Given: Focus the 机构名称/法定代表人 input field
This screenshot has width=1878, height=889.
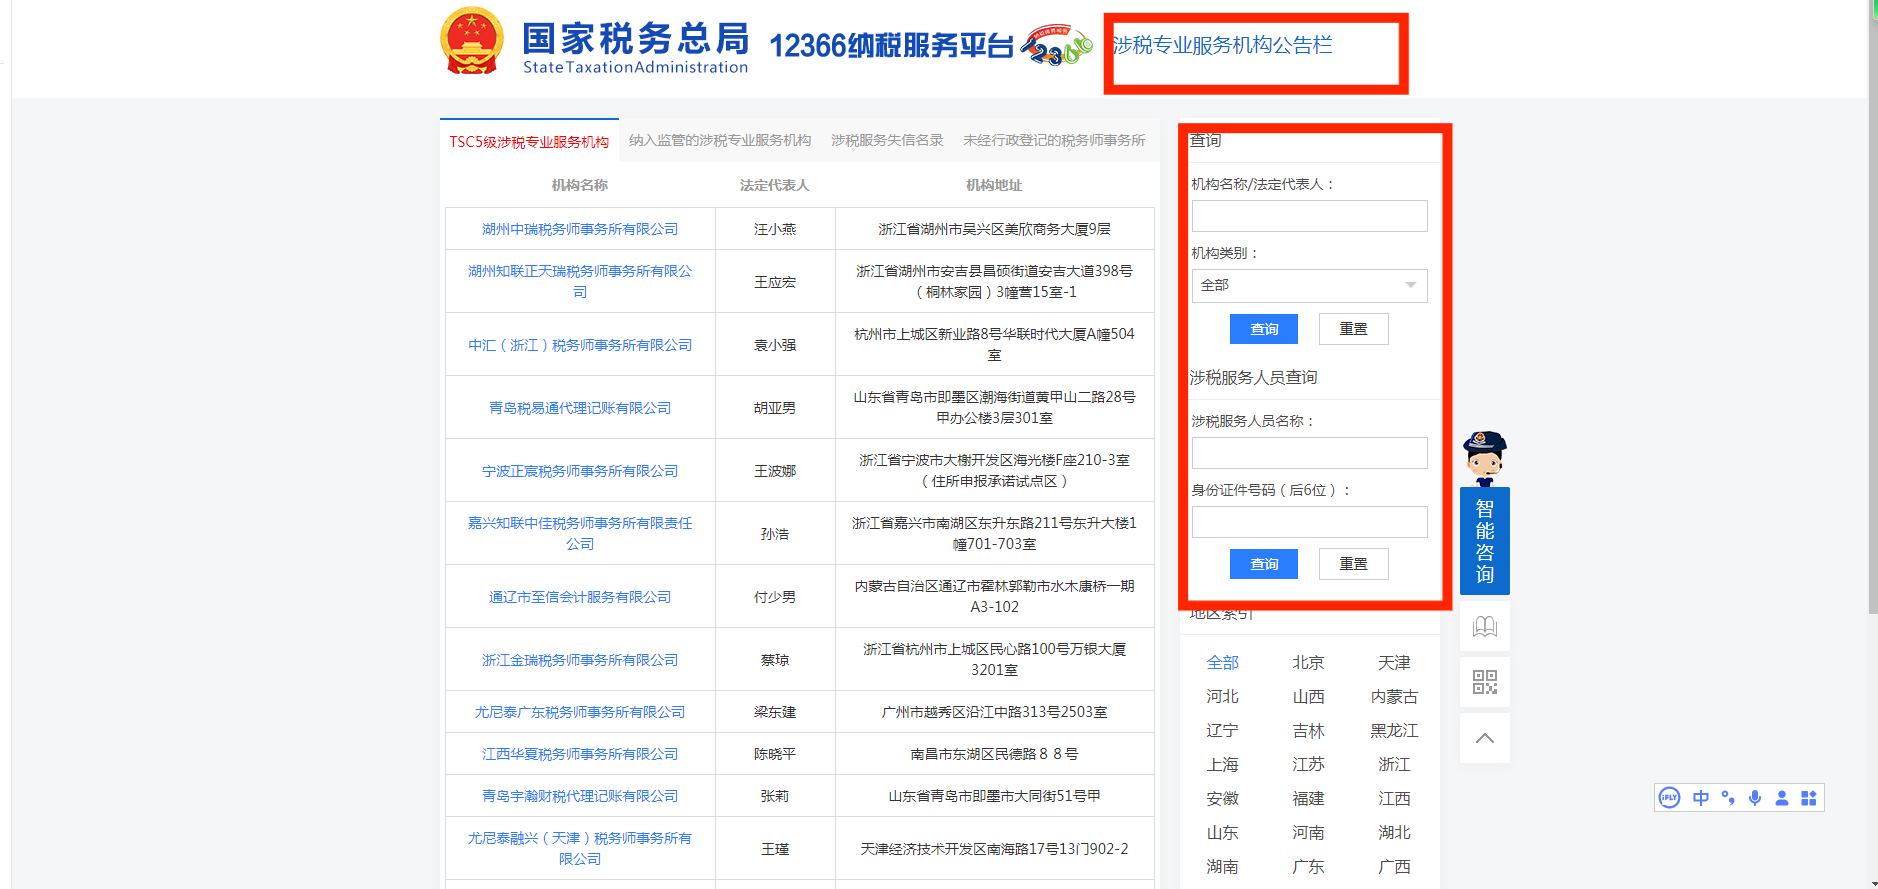Looking at the screenshot, I should [x=1309, y=216].
